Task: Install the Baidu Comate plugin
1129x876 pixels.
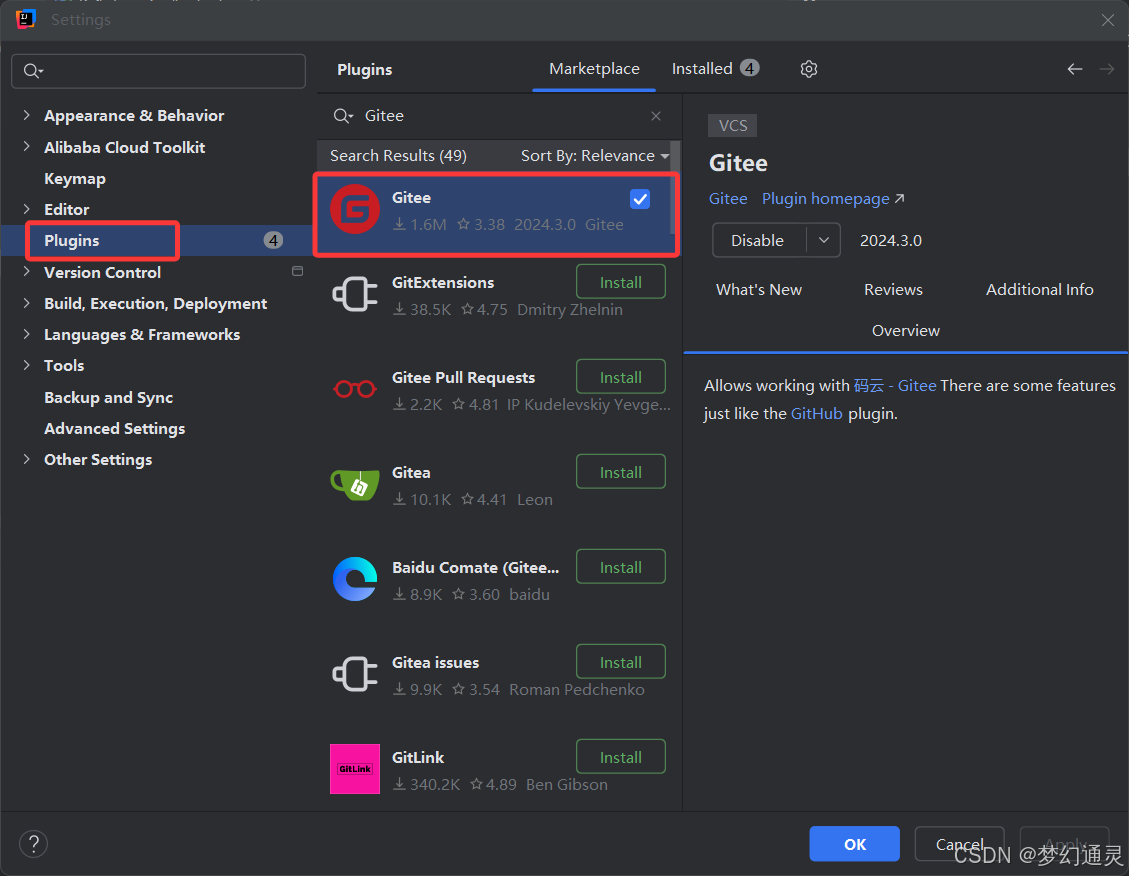Action: point(621,567)
